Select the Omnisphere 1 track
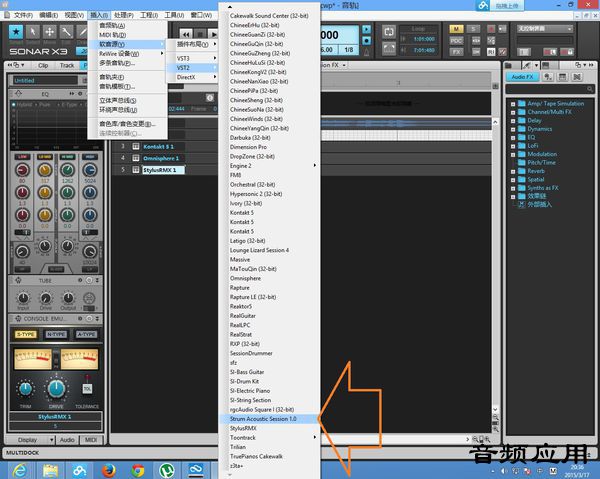 pyautogui.click(x=163, y=158)
